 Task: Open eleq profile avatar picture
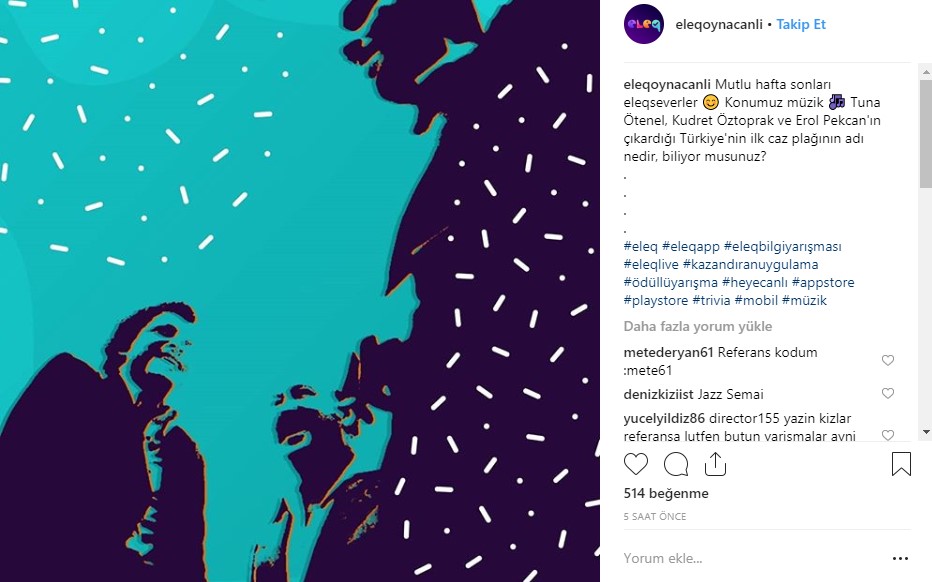644,24
